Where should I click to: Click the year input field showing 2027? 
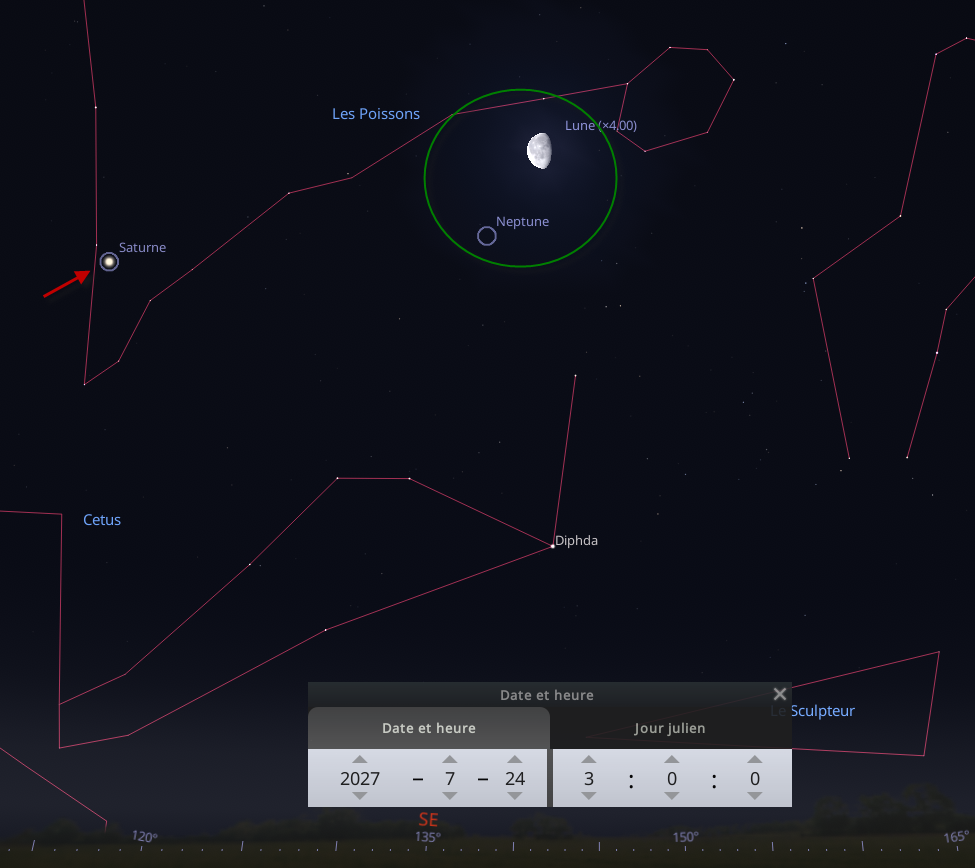coord(361,779)
